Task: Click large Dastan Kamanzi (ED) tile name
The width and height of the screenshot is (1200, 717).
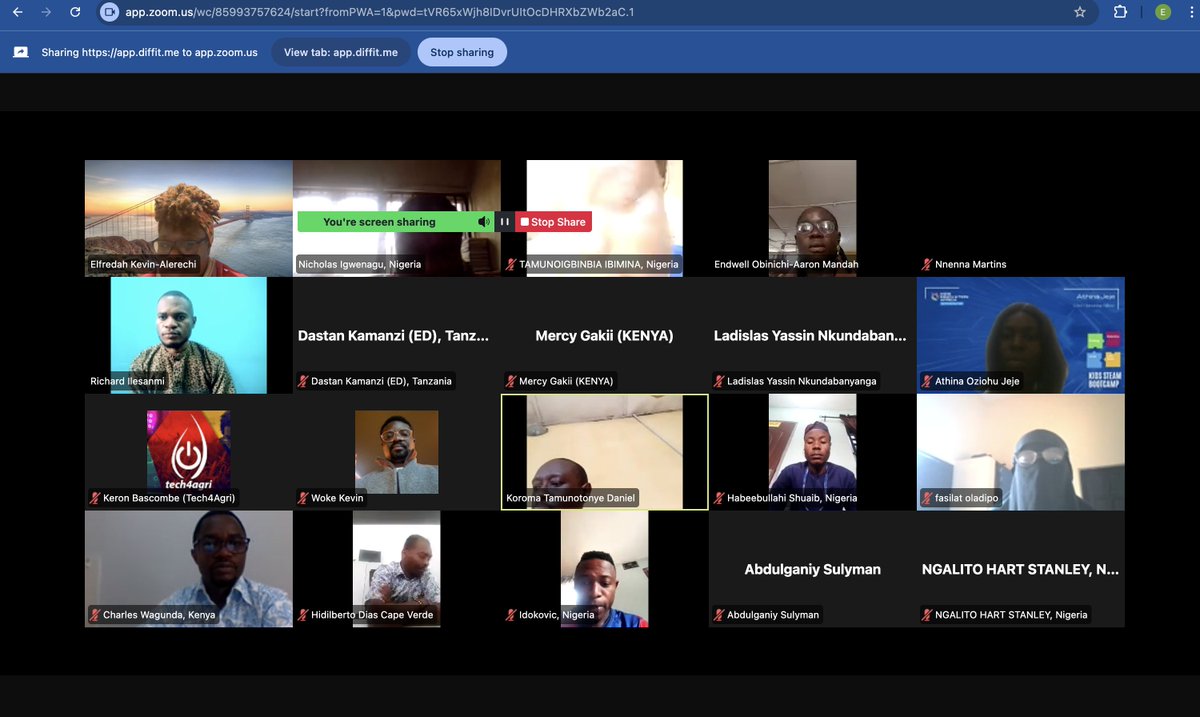Action: click(x=394, y=336)
